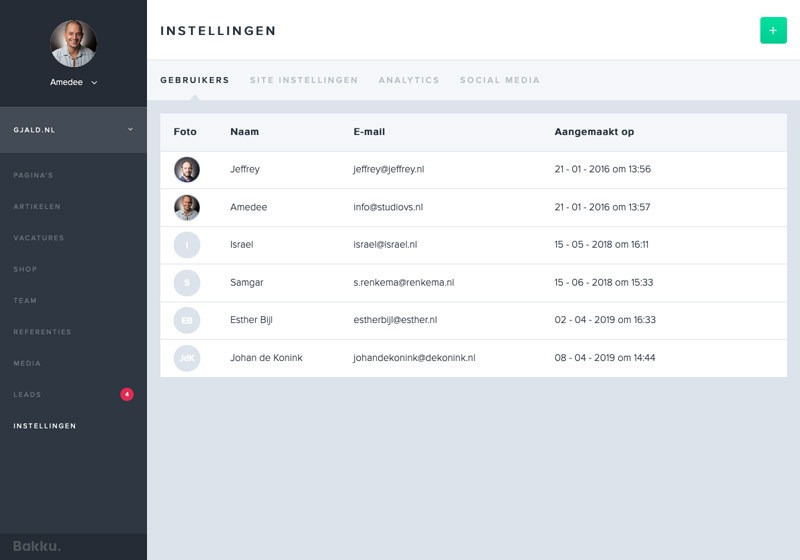Open the Shop sidebar item
800x560 pixels.
[x=25, y=269]
